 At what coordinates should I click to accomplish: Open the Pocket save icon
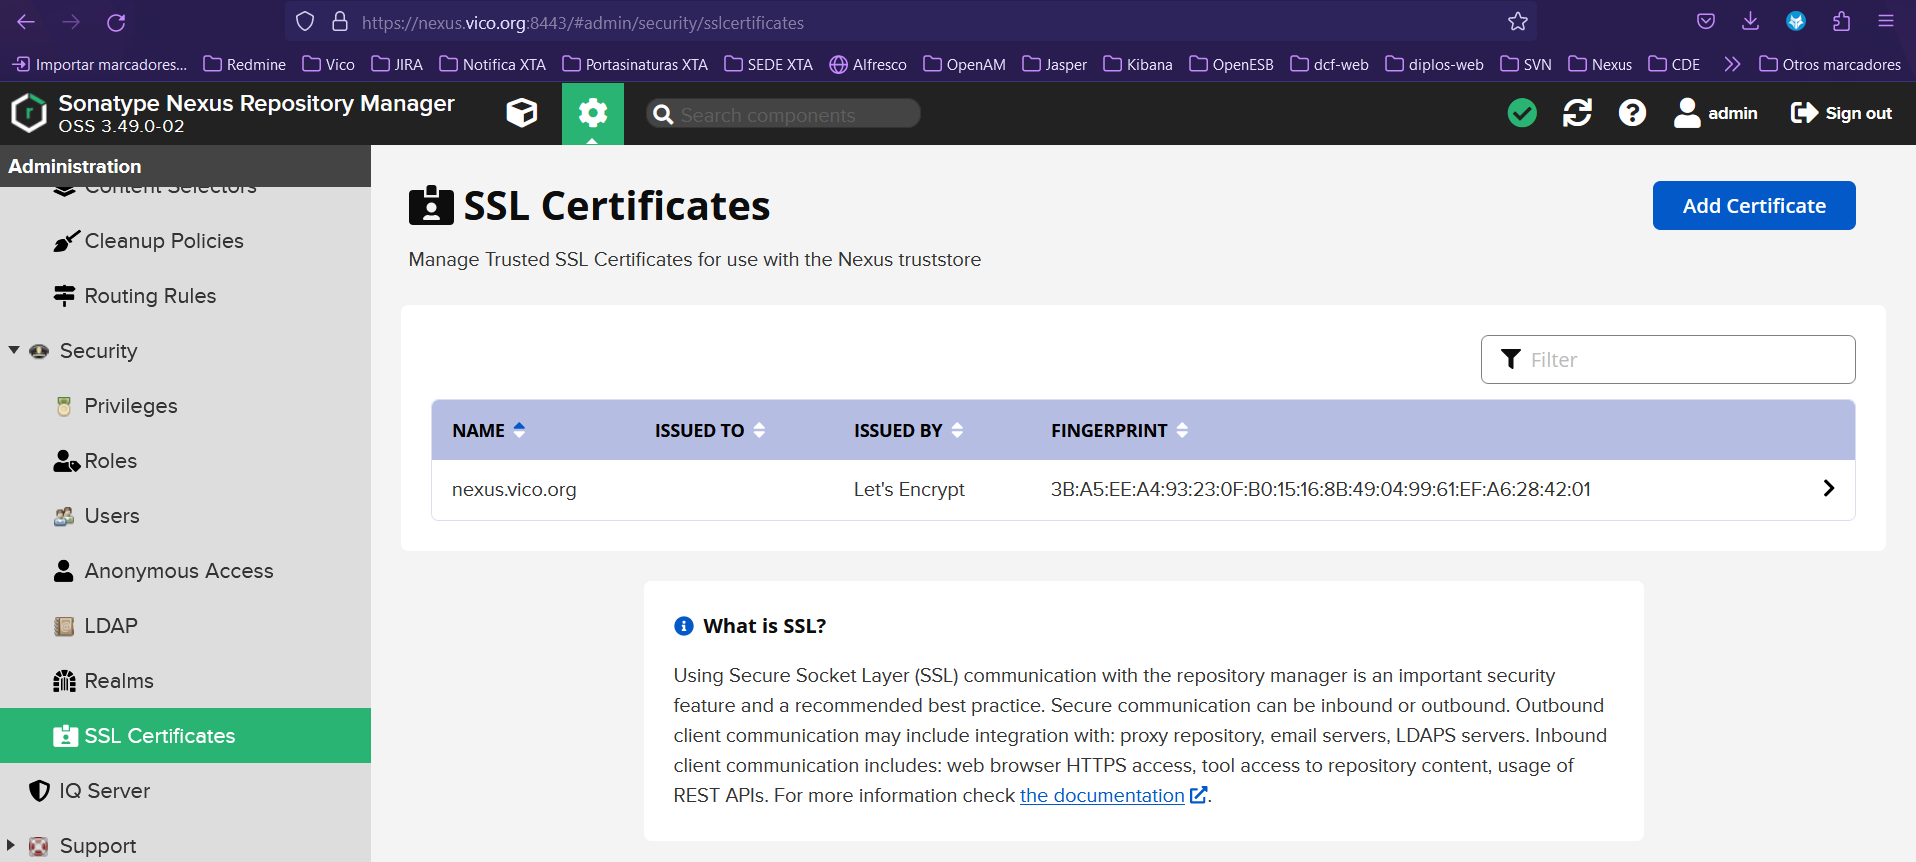(1706, 22)
